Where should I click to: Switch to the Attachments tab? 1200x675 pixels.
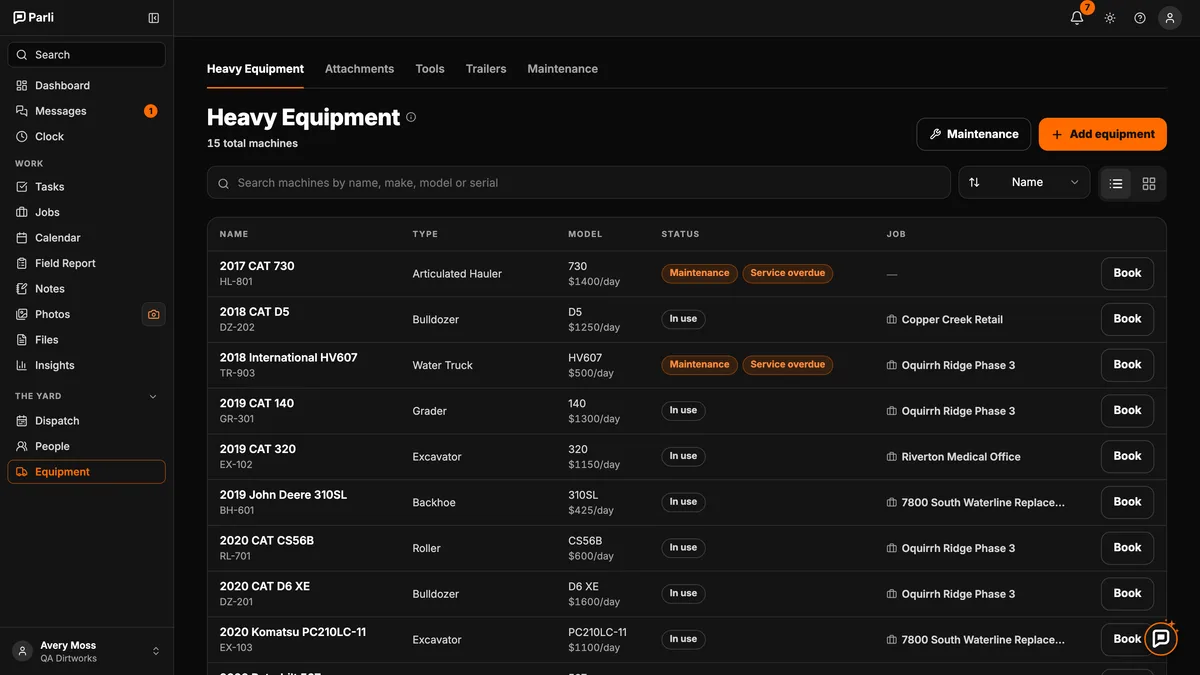coord(359,69)
